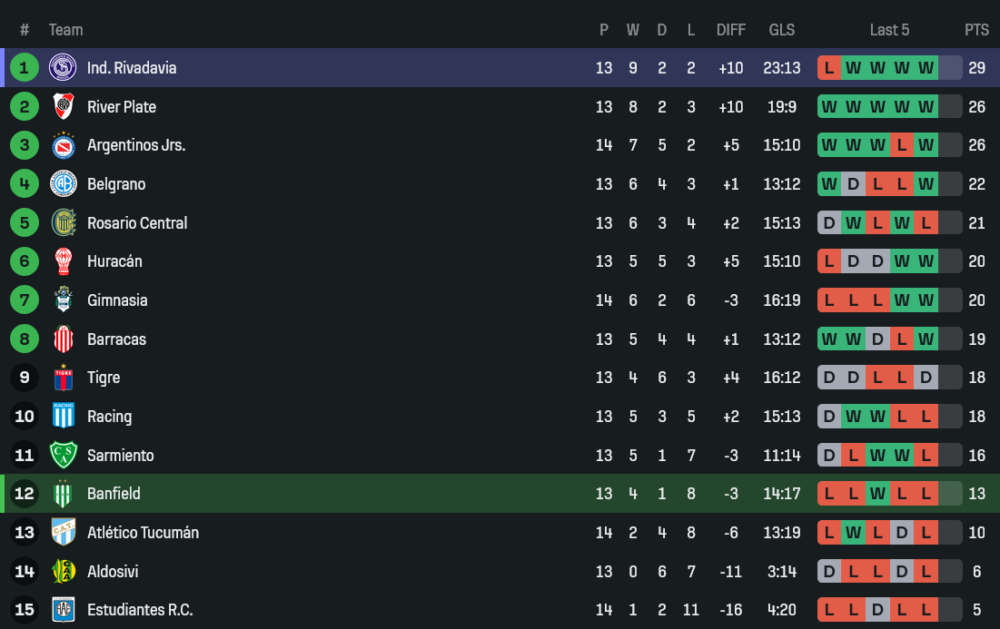
Task: Click River Plate's most recent win result
Action: (x=926, y=107)
